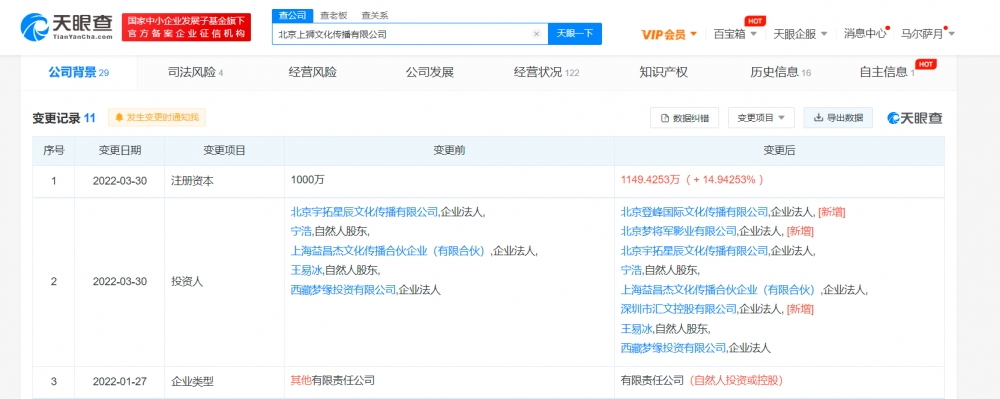Switch to the 公司发展 tab

[x=430, y=72]
